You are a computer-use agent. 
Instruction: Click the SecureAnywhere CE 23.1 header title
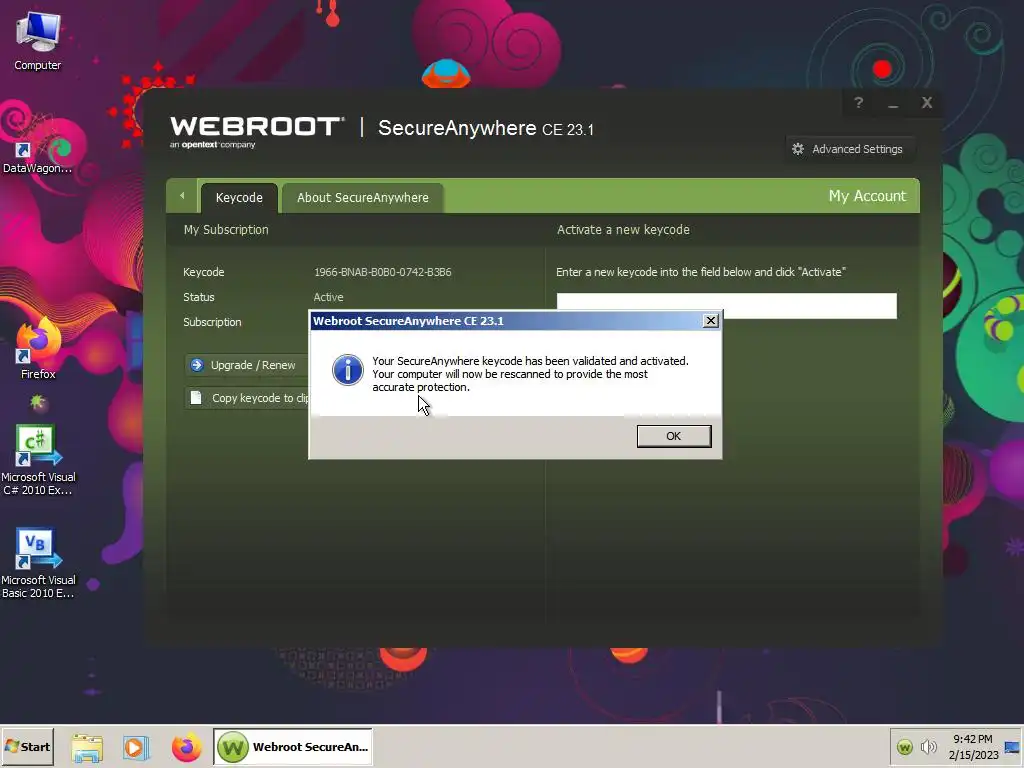click(x=486, y=128)
